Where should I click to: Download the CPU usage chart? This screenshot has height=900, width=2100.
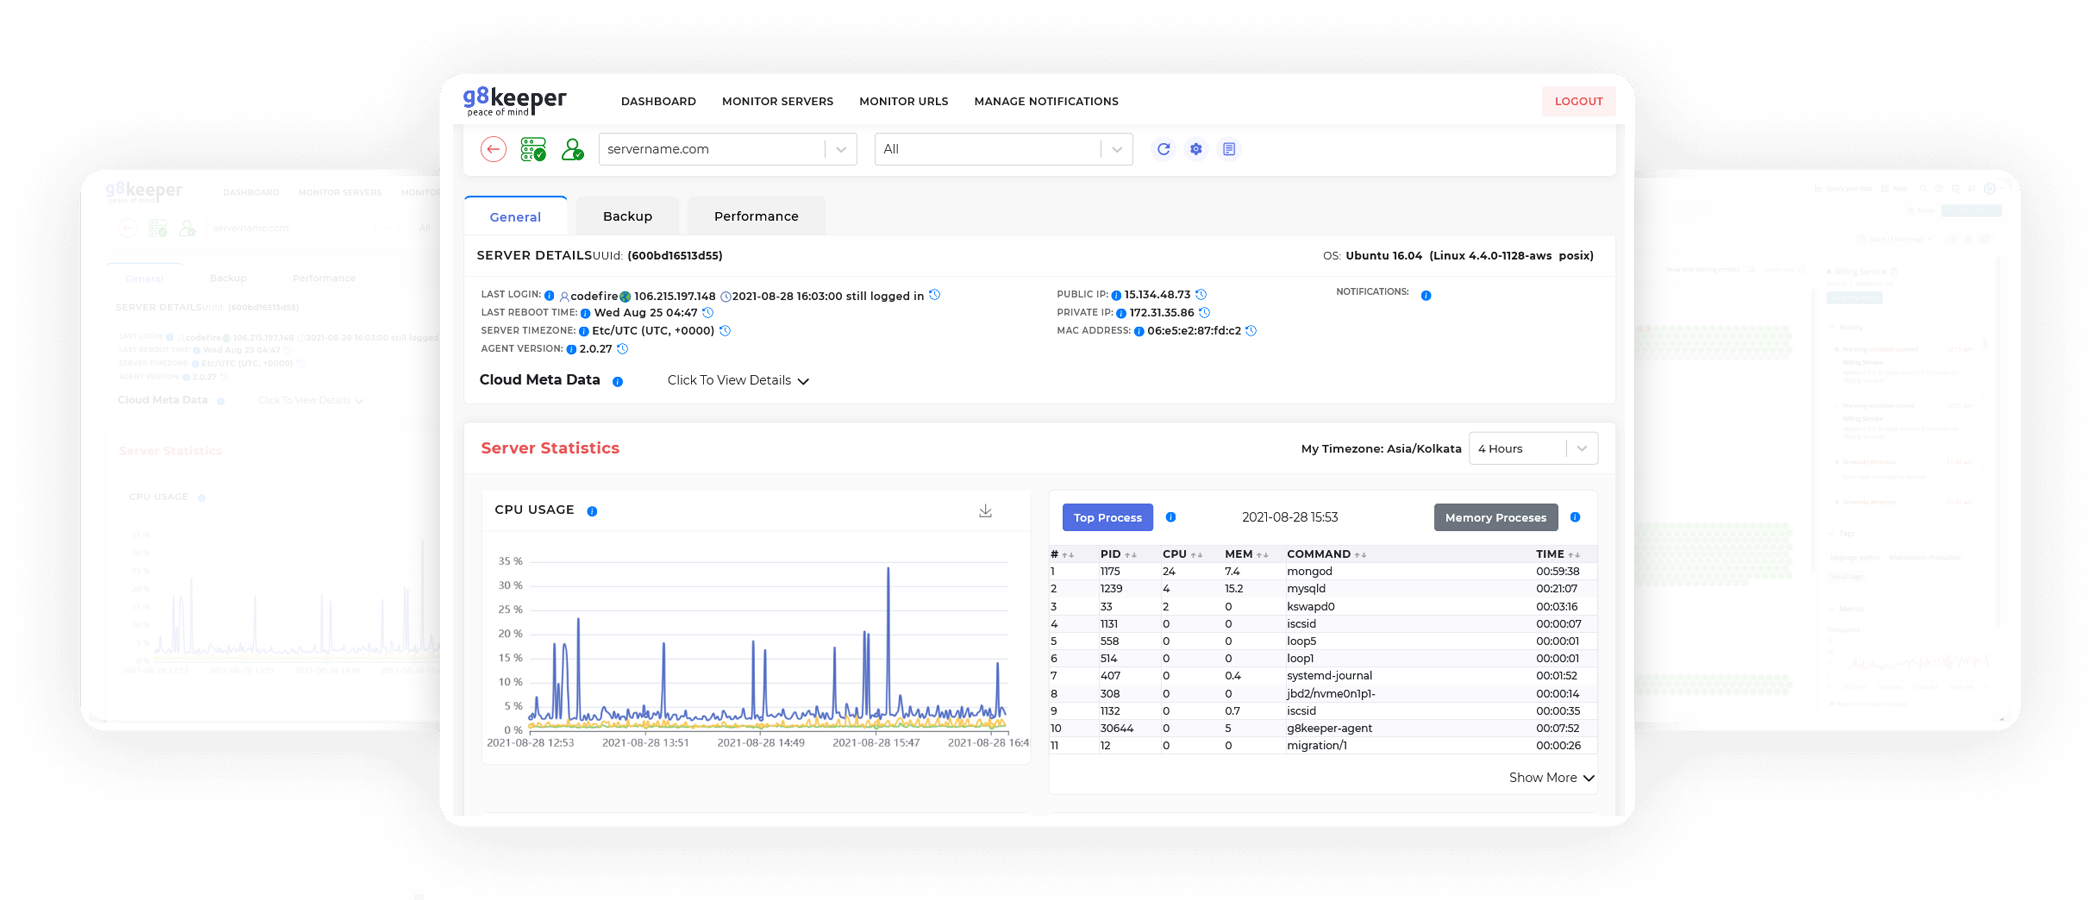pyautogui.click(x=985, y=511)
